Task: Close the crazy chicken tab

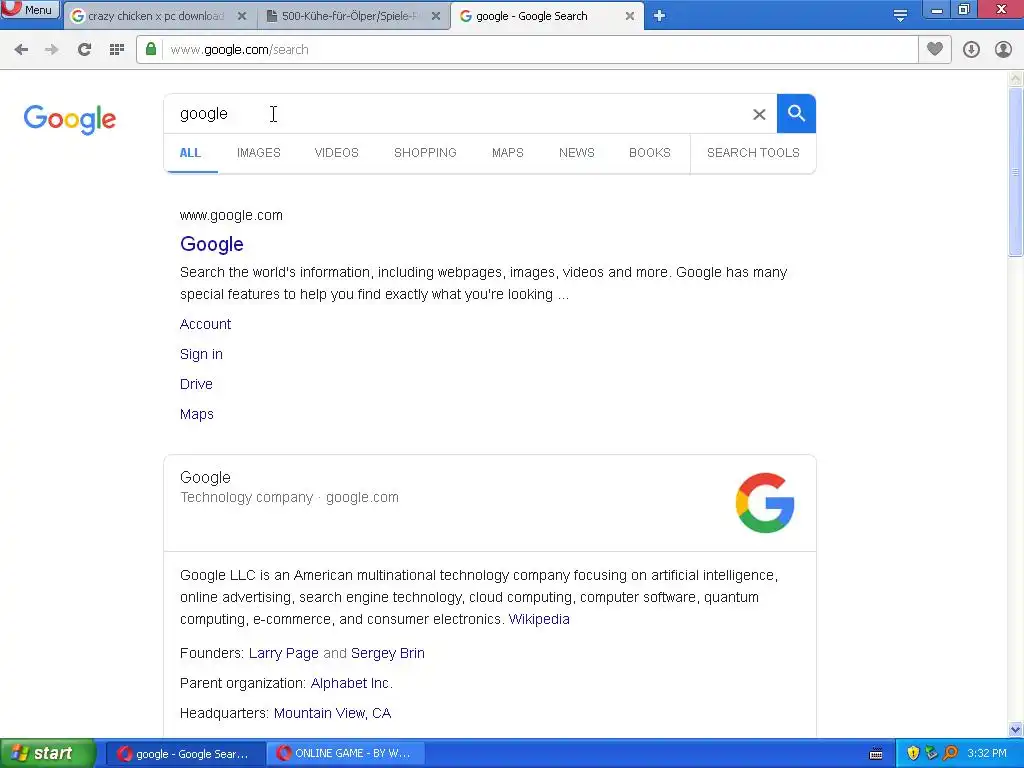Action: pyautogui.click(x=242, y=16)
